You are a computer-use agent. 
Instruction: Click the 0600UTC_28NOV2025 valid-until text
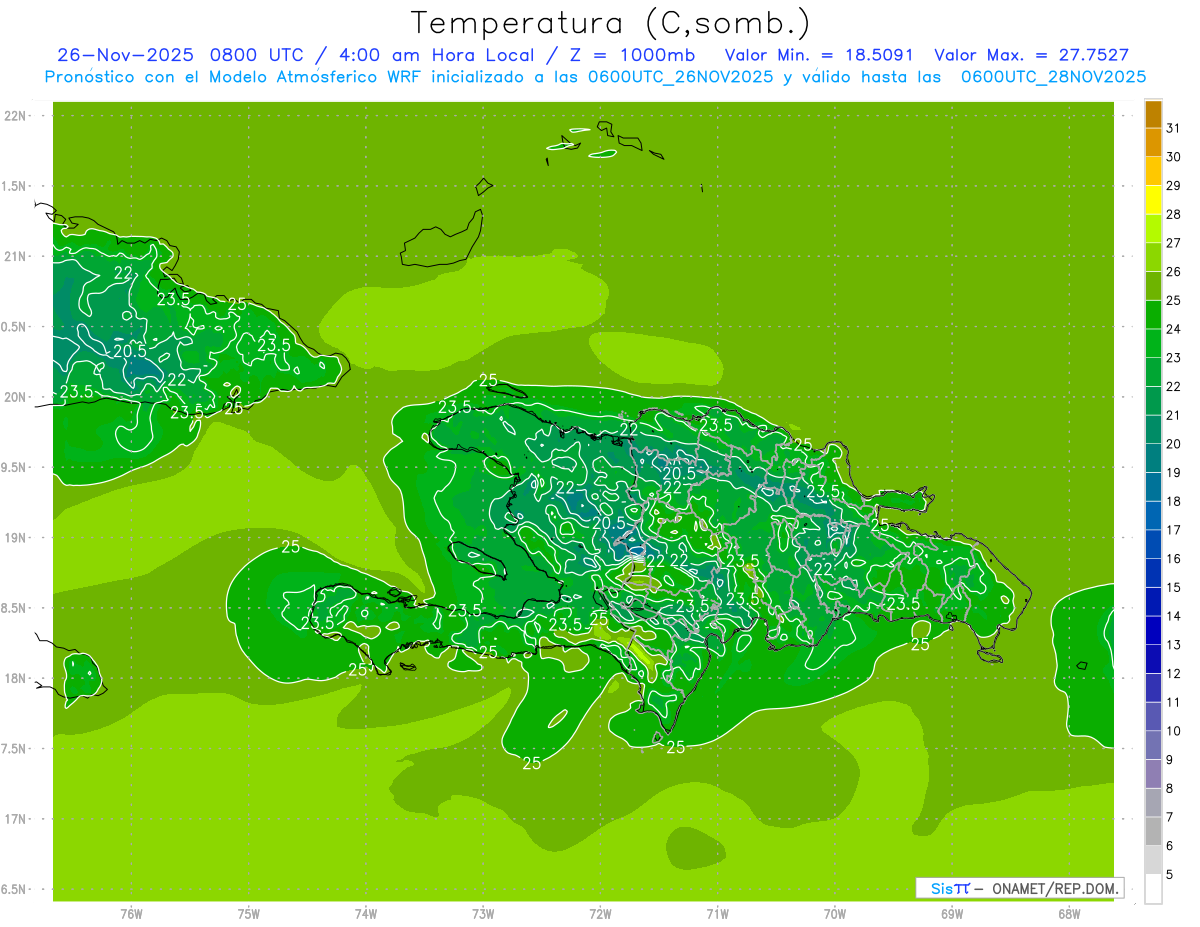(1053, 77)
